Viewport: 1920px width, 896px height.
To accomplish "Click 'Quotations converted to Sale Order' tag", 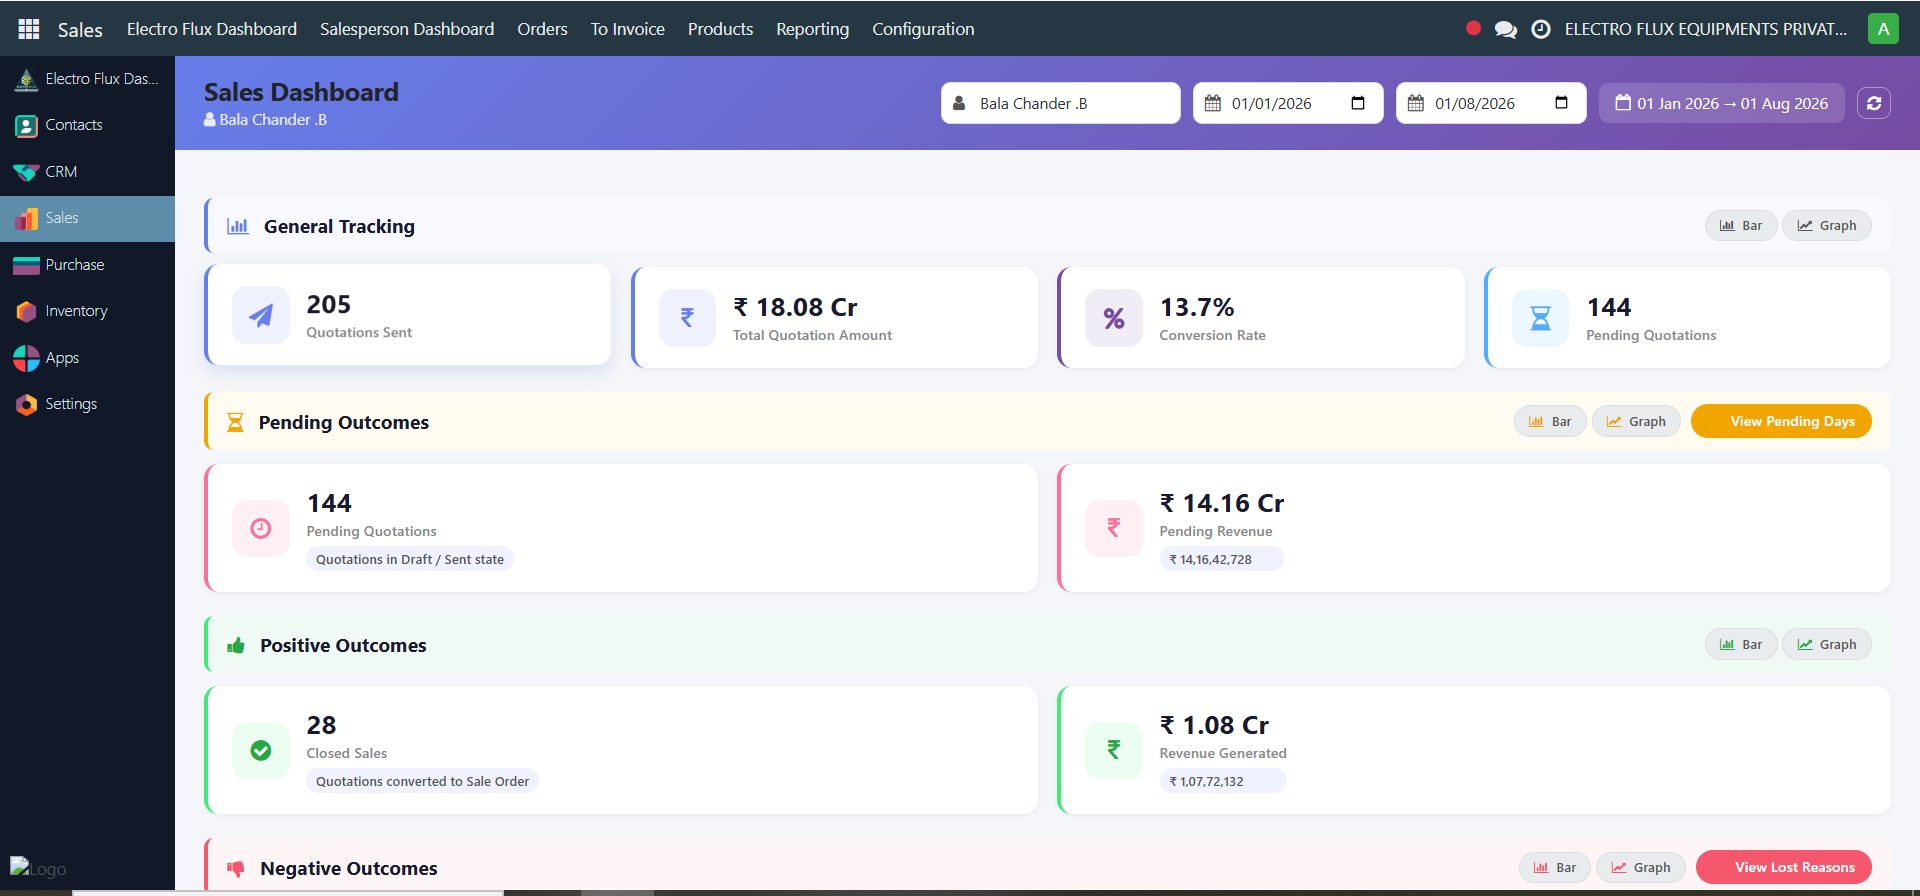I will coord(422,781).
